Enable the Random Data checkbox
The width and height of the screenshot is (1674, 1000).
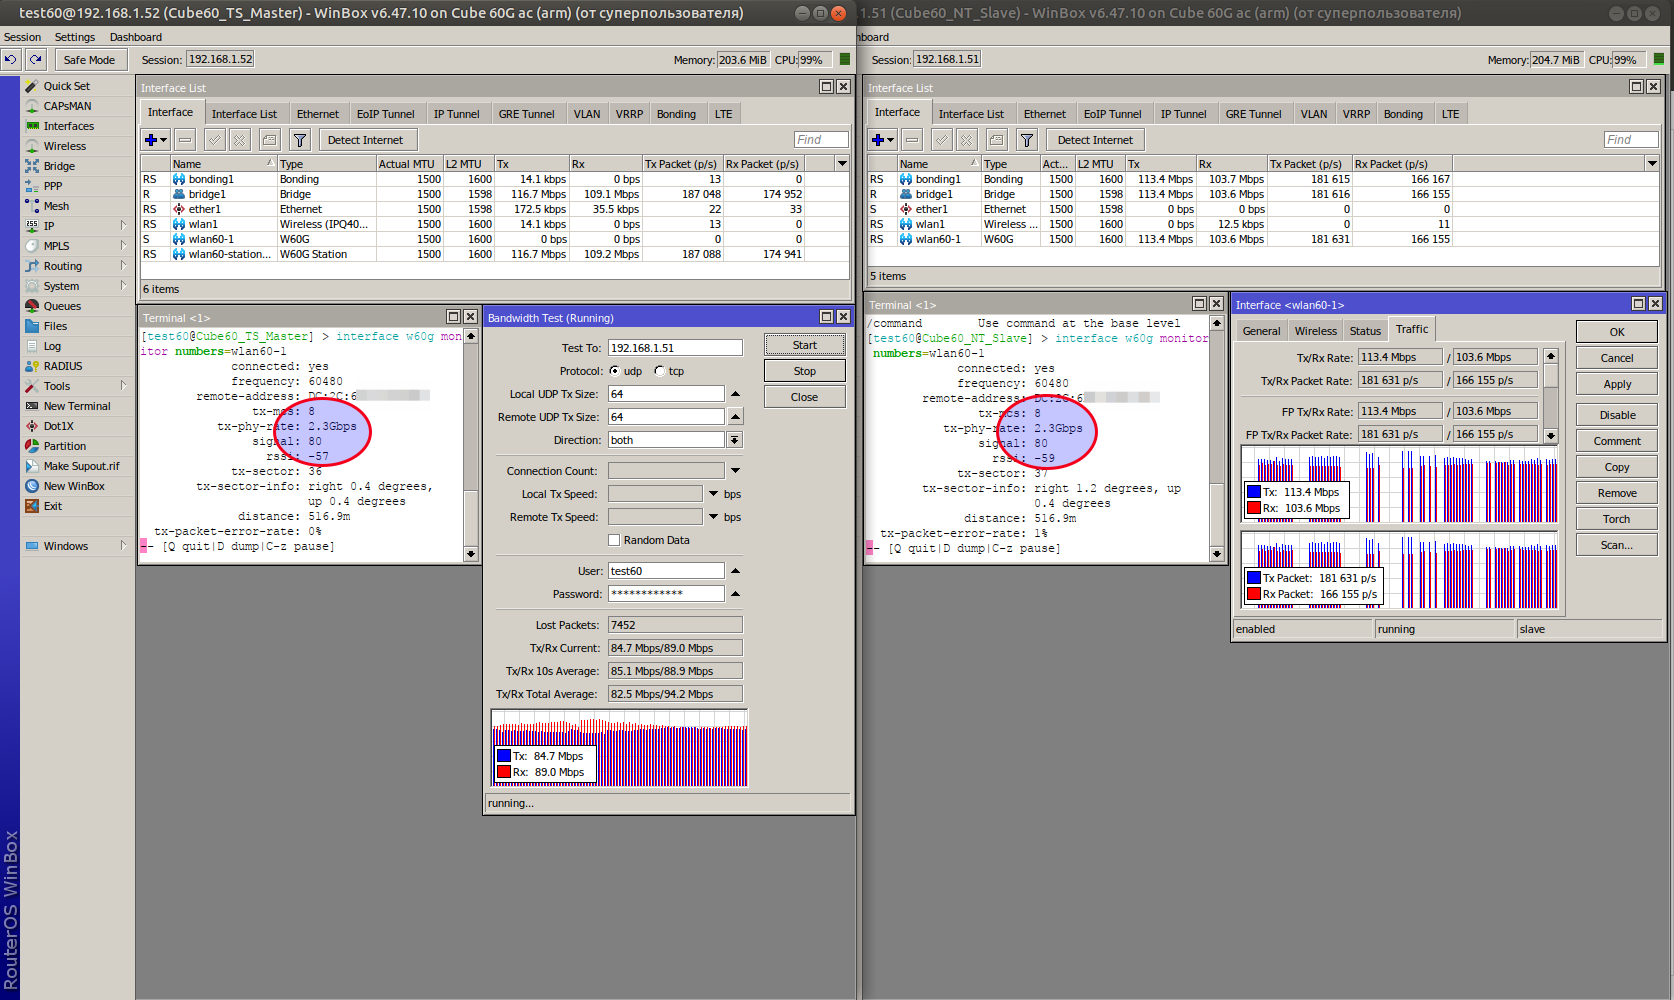tap(615, 540)
